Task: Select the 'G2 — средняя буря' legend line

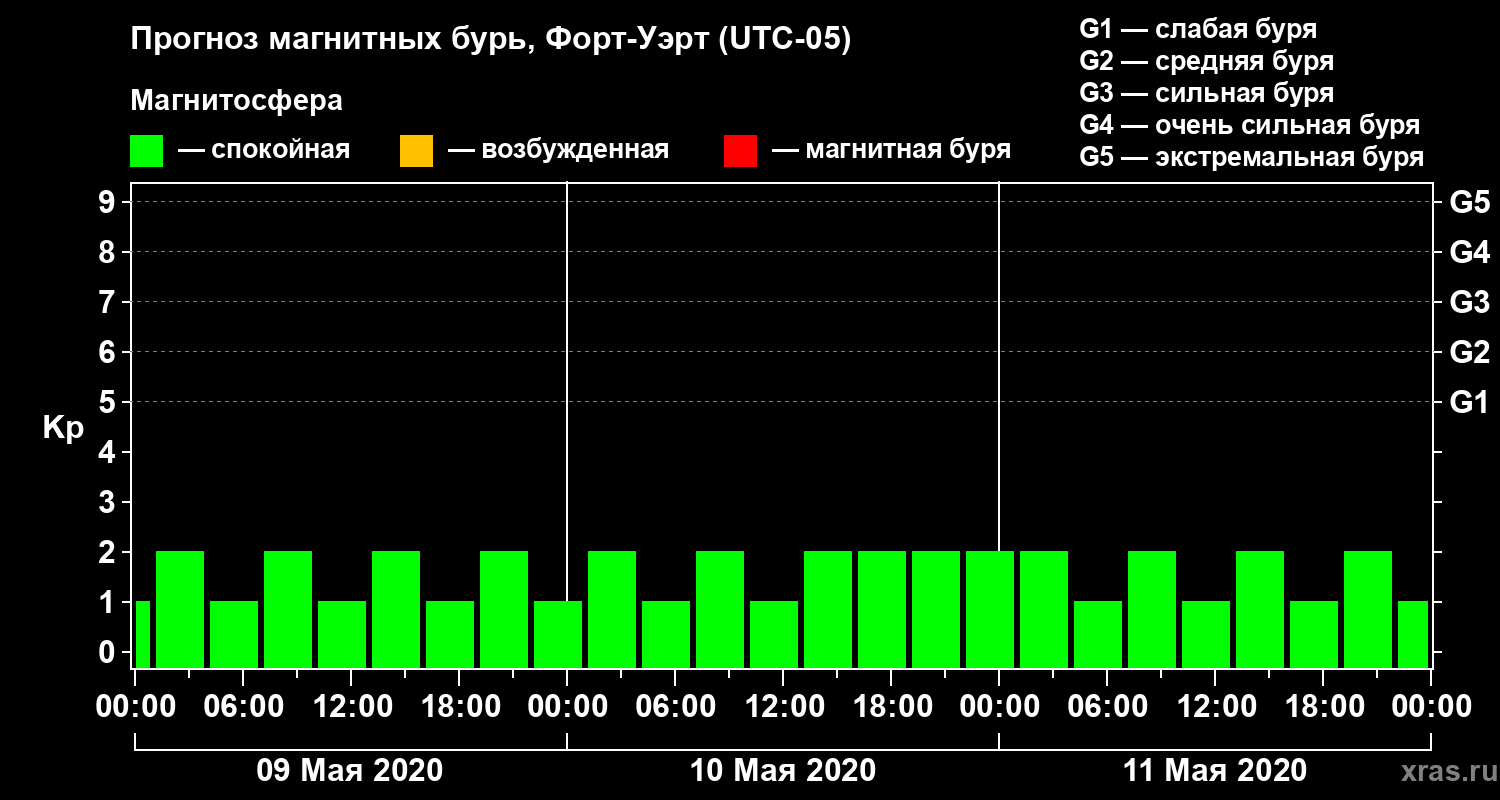Action: click(1207, 61)
